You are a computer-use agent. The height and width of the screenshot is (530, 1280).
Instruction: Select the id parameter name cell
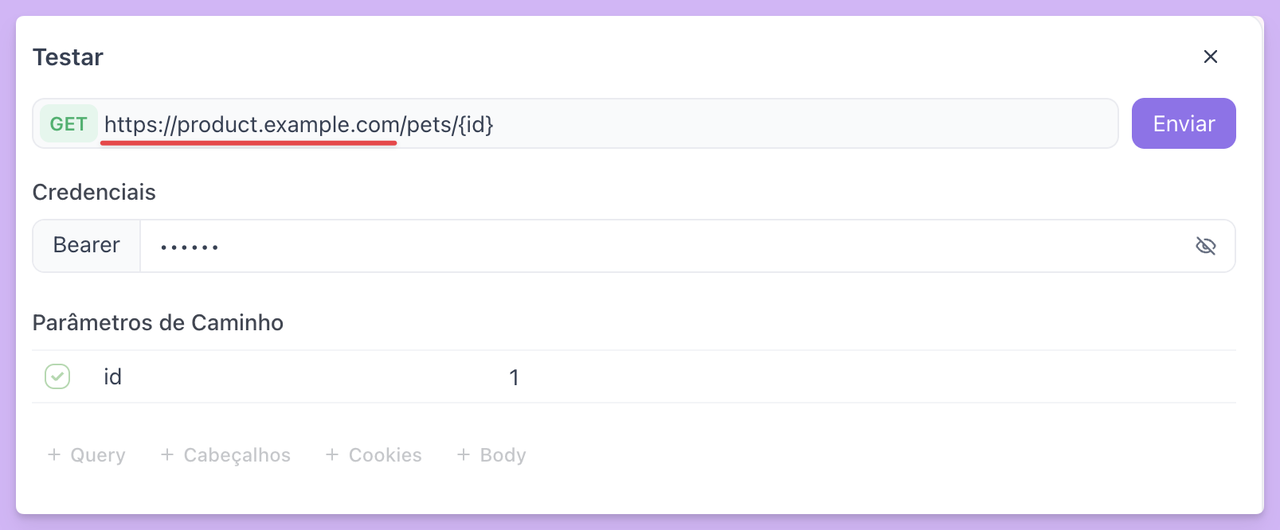tap(113, 377)
